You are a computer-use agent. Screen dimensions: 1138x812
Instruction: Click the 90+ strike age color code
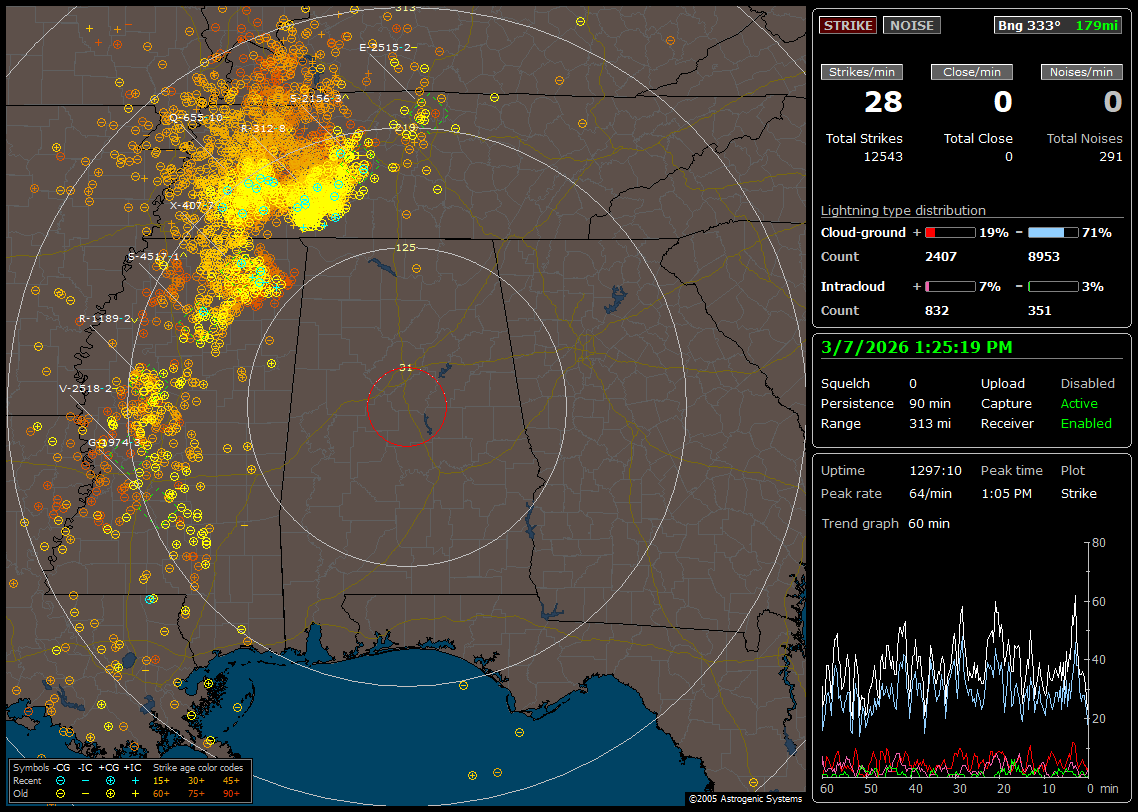coord(231,793)
